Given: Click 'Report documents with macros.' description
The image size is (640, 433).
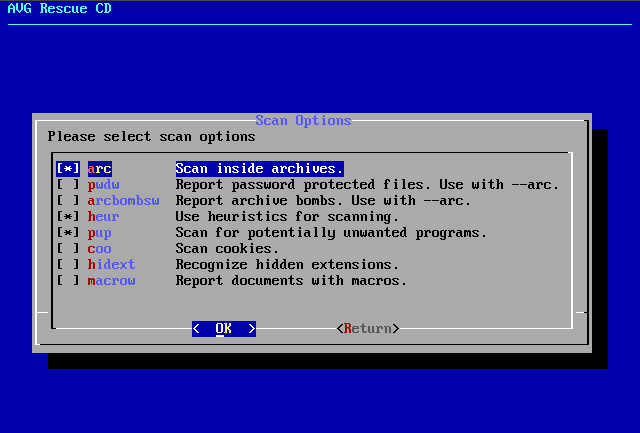Looking at the screenshot, I should [291, 280].
